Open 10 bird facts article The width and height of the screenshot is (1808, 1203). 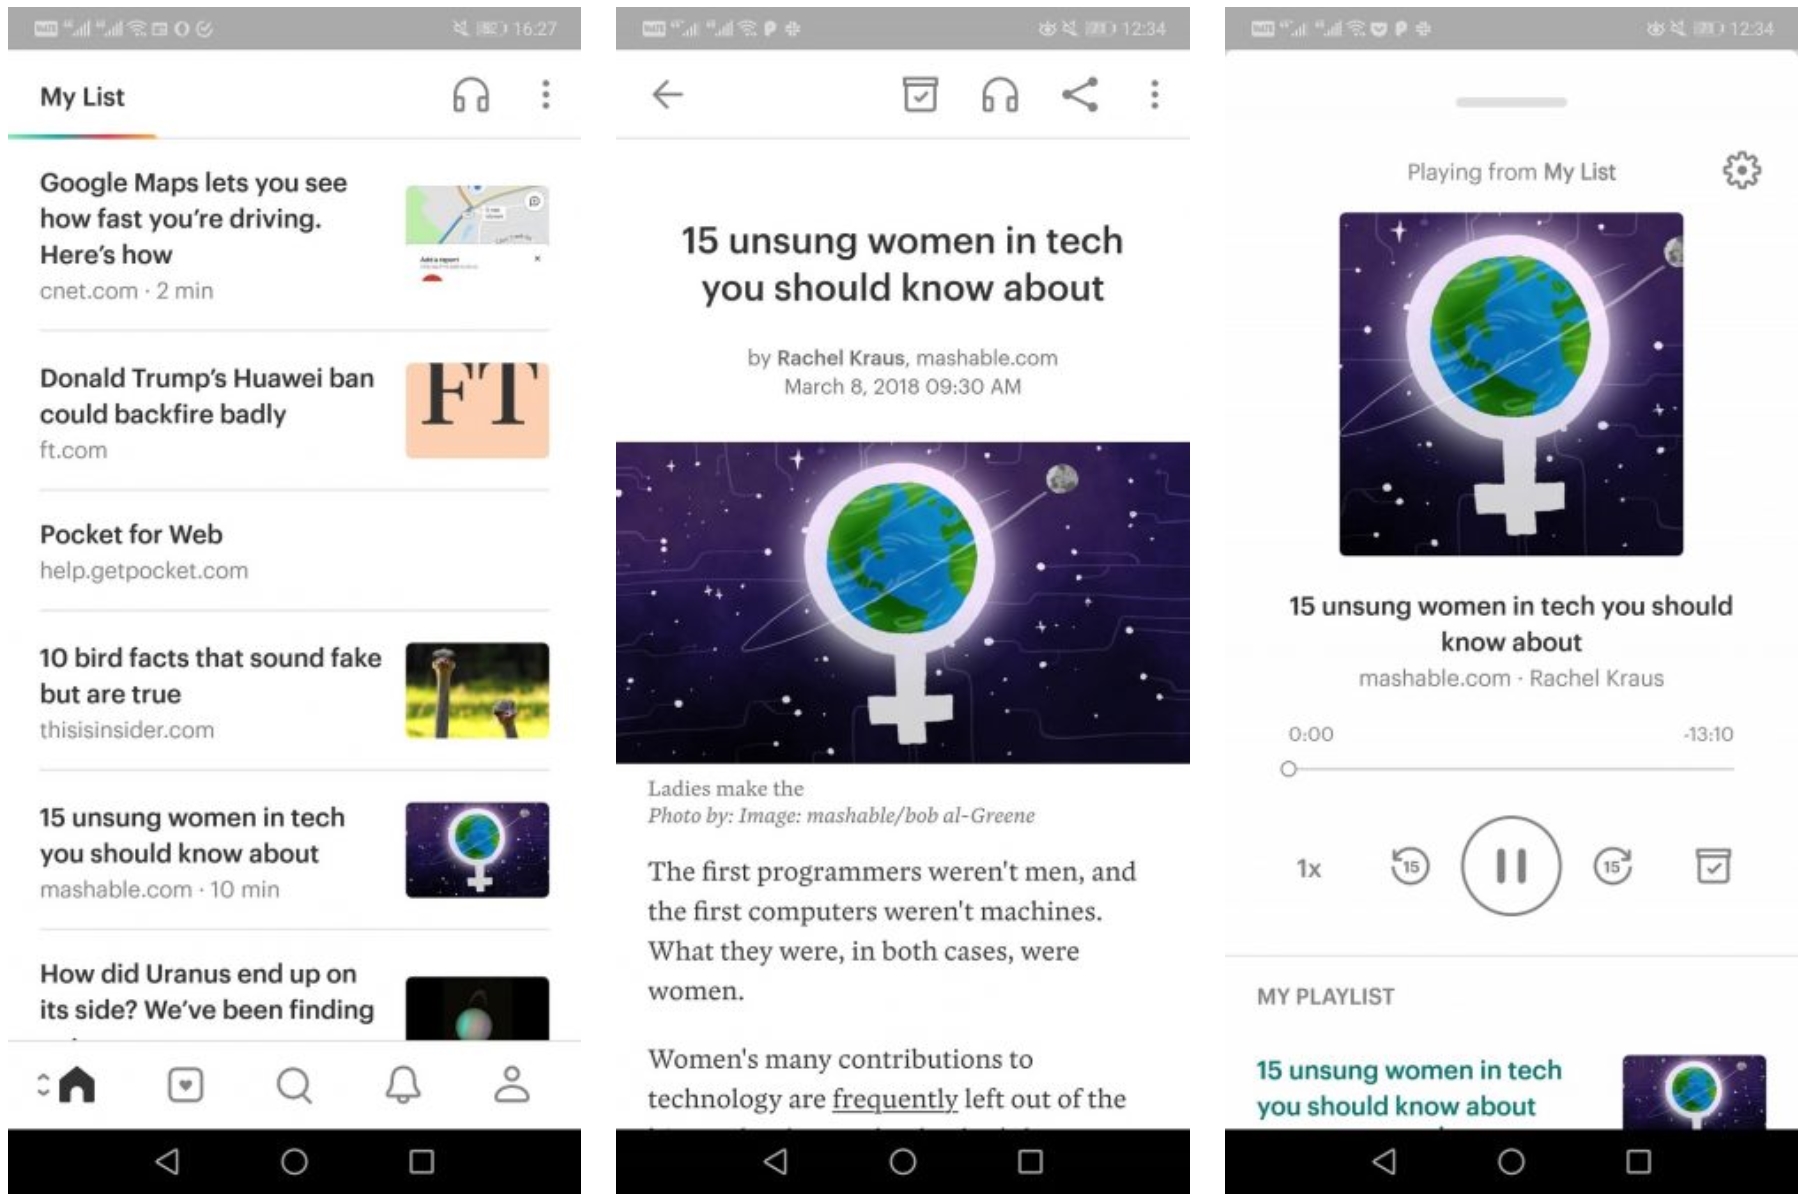click(294, 691)
